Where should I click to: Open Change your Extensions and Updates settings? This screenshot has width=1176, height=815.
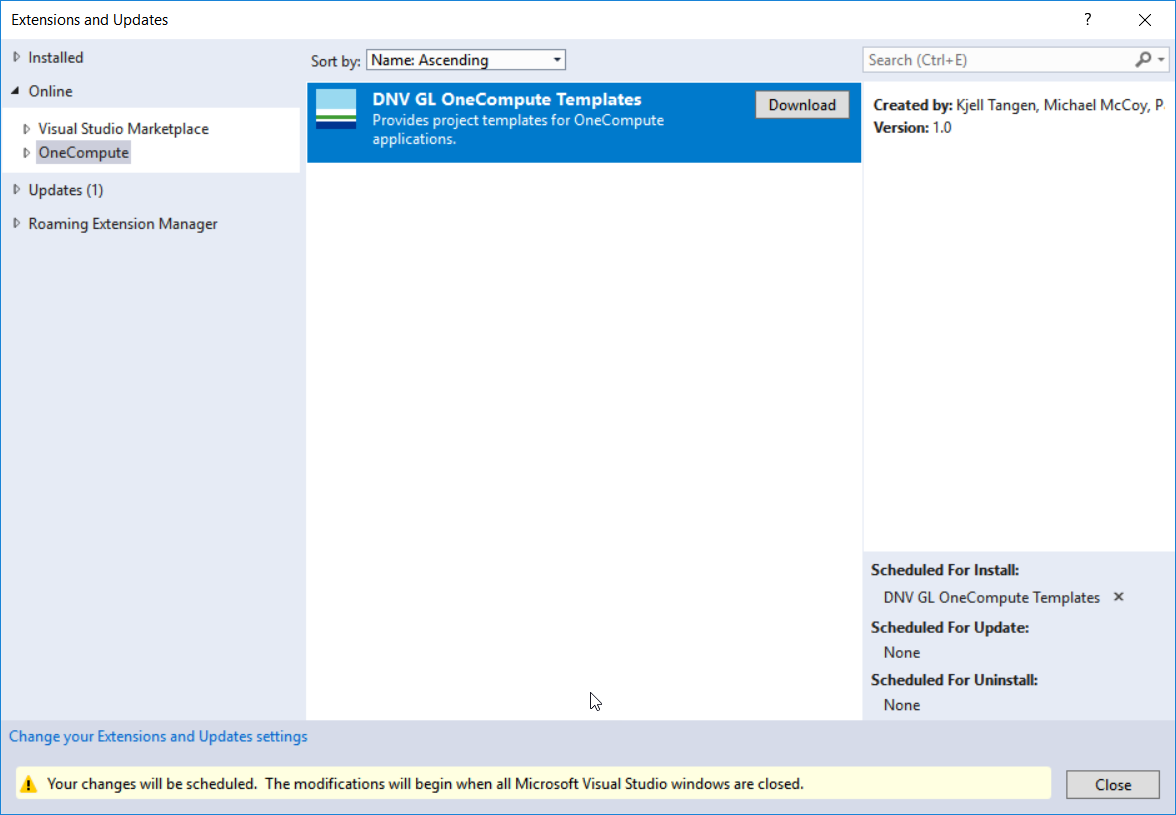tap(157, 736)
